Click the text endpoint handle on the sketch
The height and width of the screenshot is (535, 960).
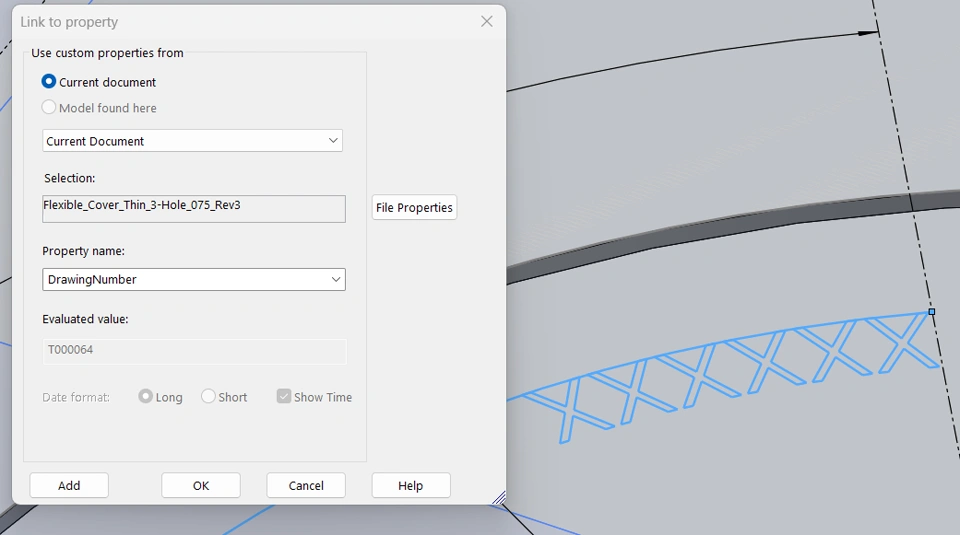932,312
